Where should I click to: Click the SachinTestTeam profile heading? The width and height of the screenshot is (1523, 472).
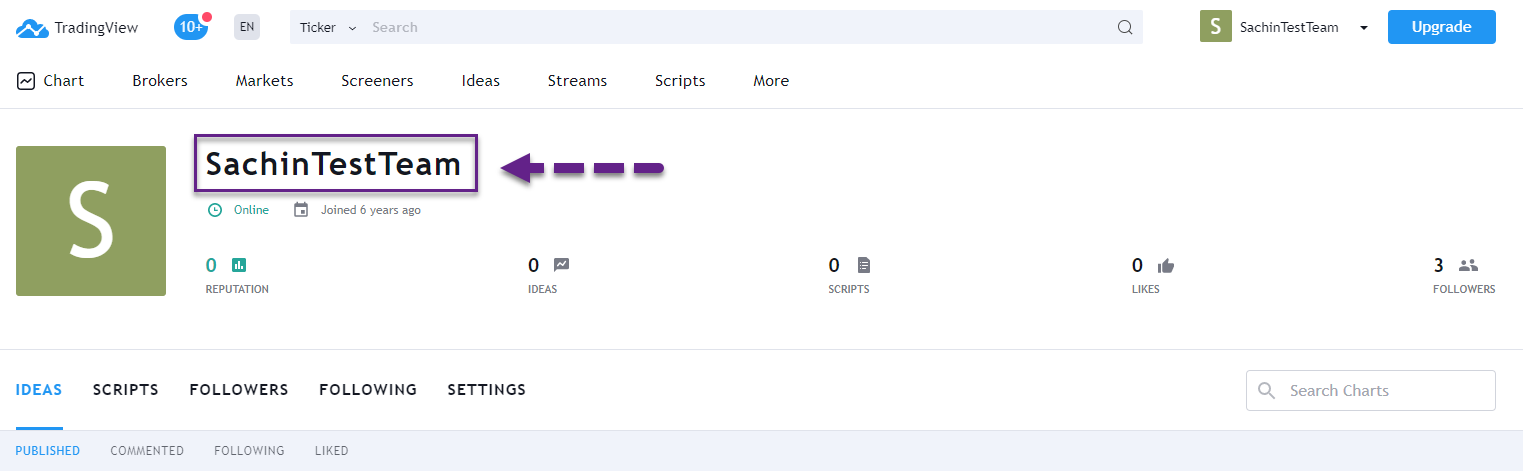[334, 164]
